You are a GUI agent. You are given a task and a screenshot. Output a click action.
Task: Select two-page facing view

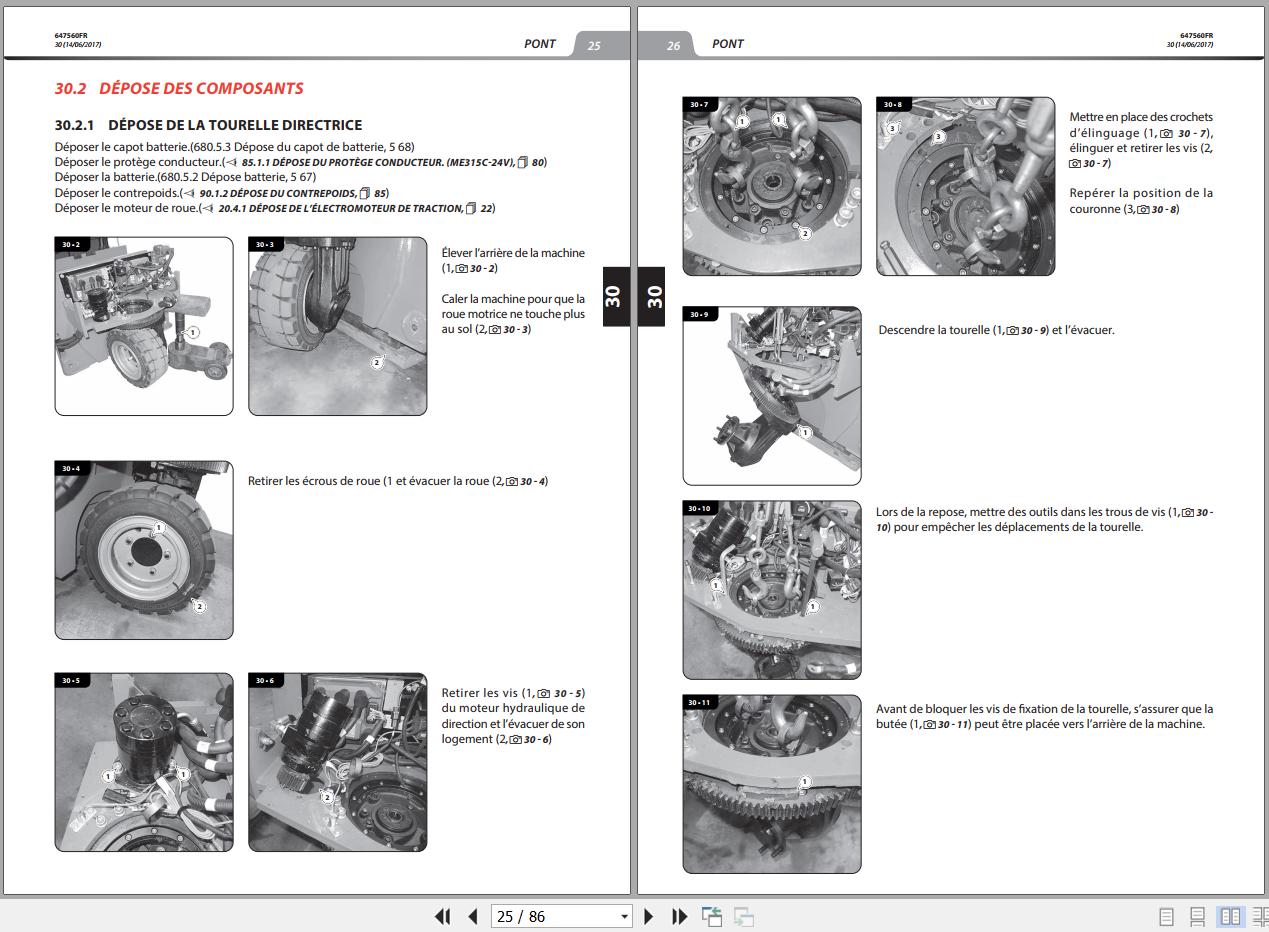coord(1230,916)
